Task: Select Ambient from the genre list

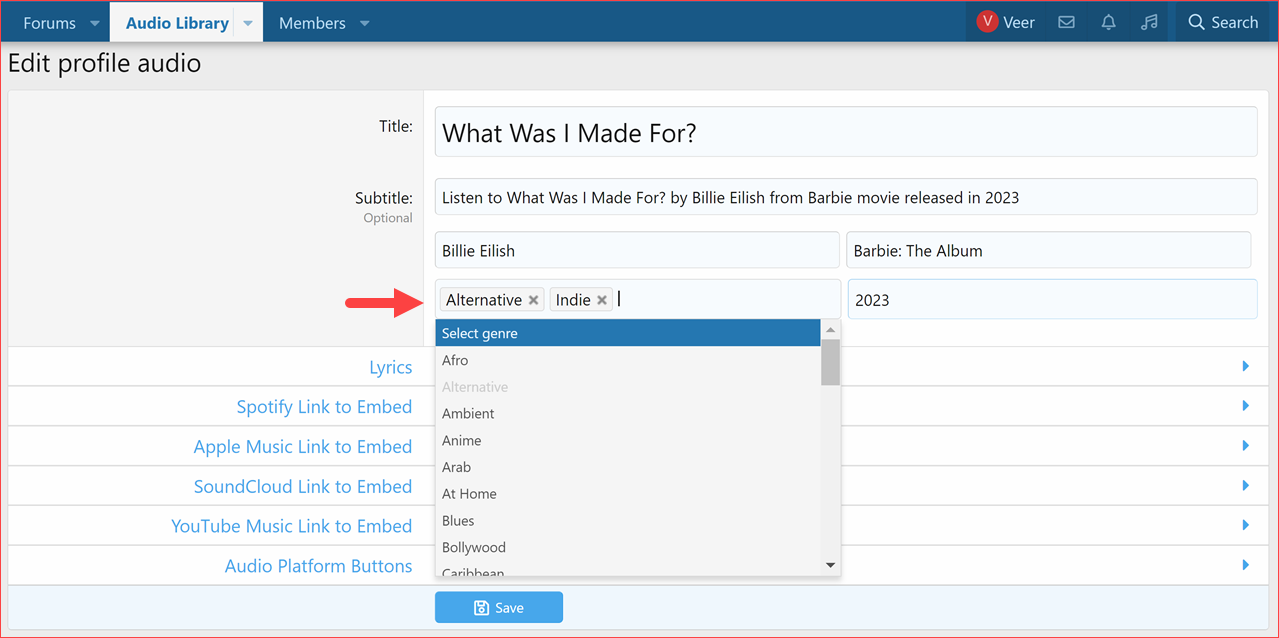Action: click(x=468, y=413)
